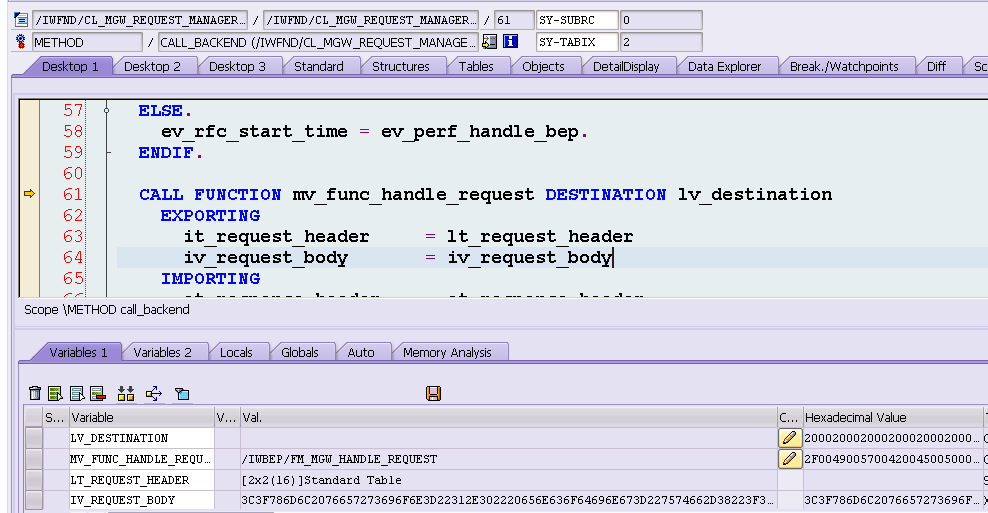
Task: Select the Variables 2 tab
Action: [163, 352]
